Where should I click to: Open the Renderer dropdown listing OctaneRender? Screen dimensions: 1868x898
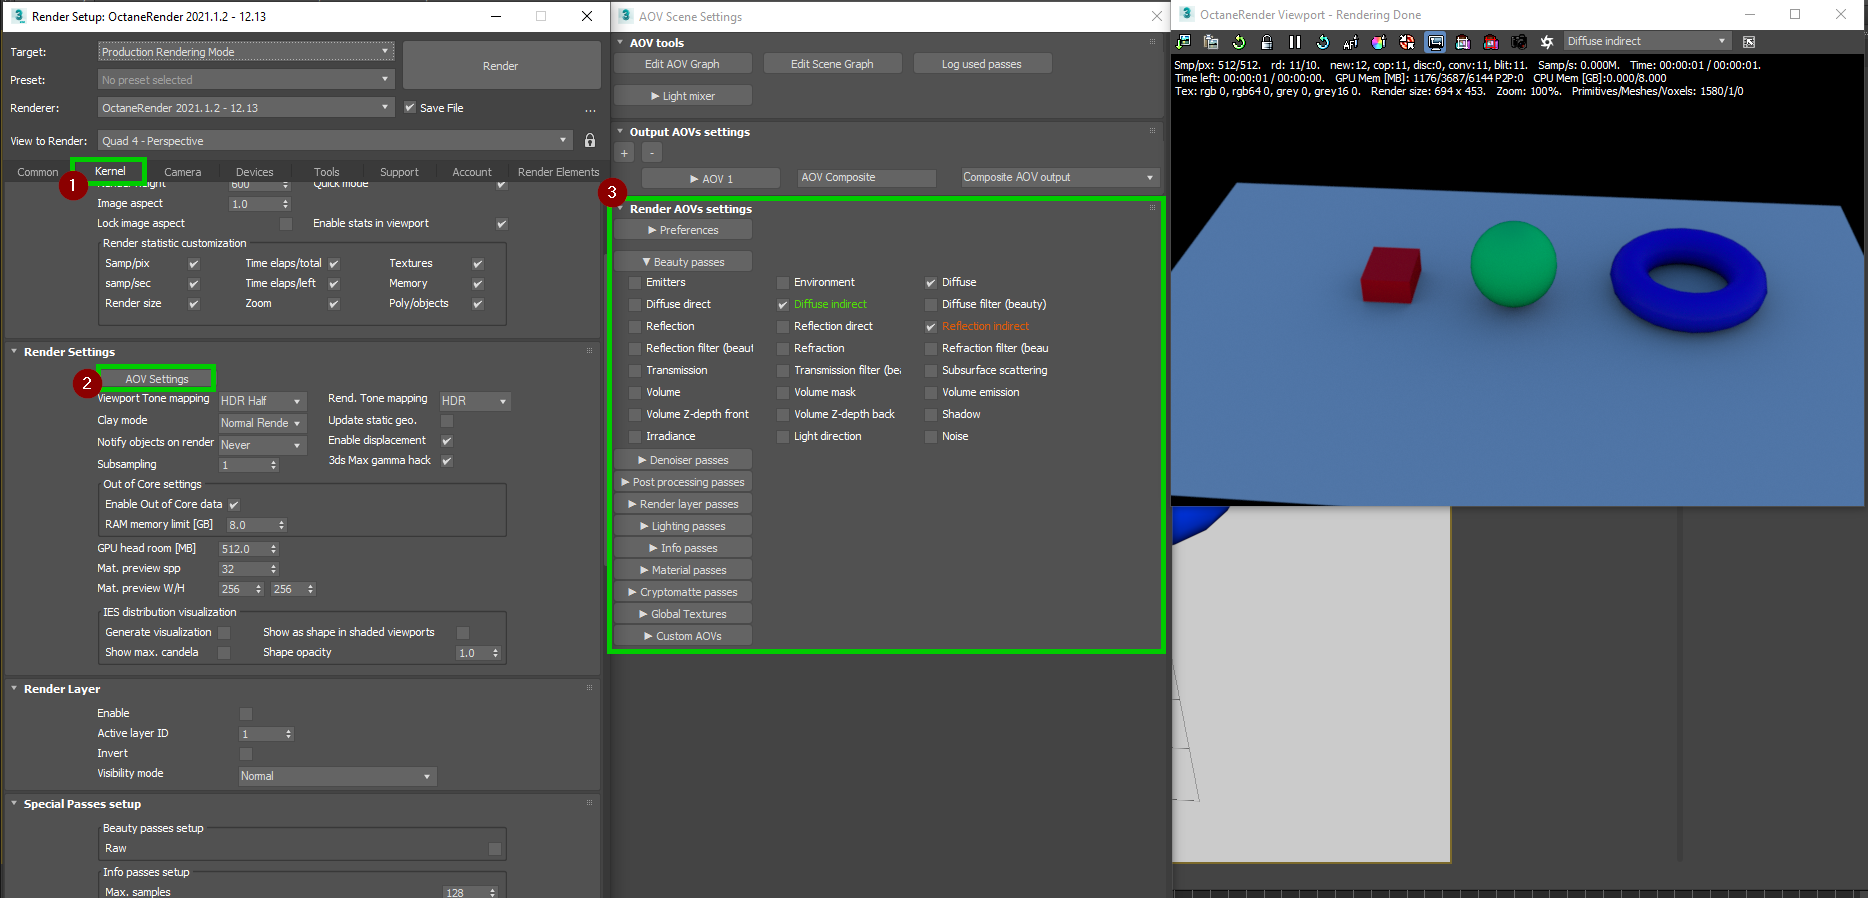(x=246, y=108)
